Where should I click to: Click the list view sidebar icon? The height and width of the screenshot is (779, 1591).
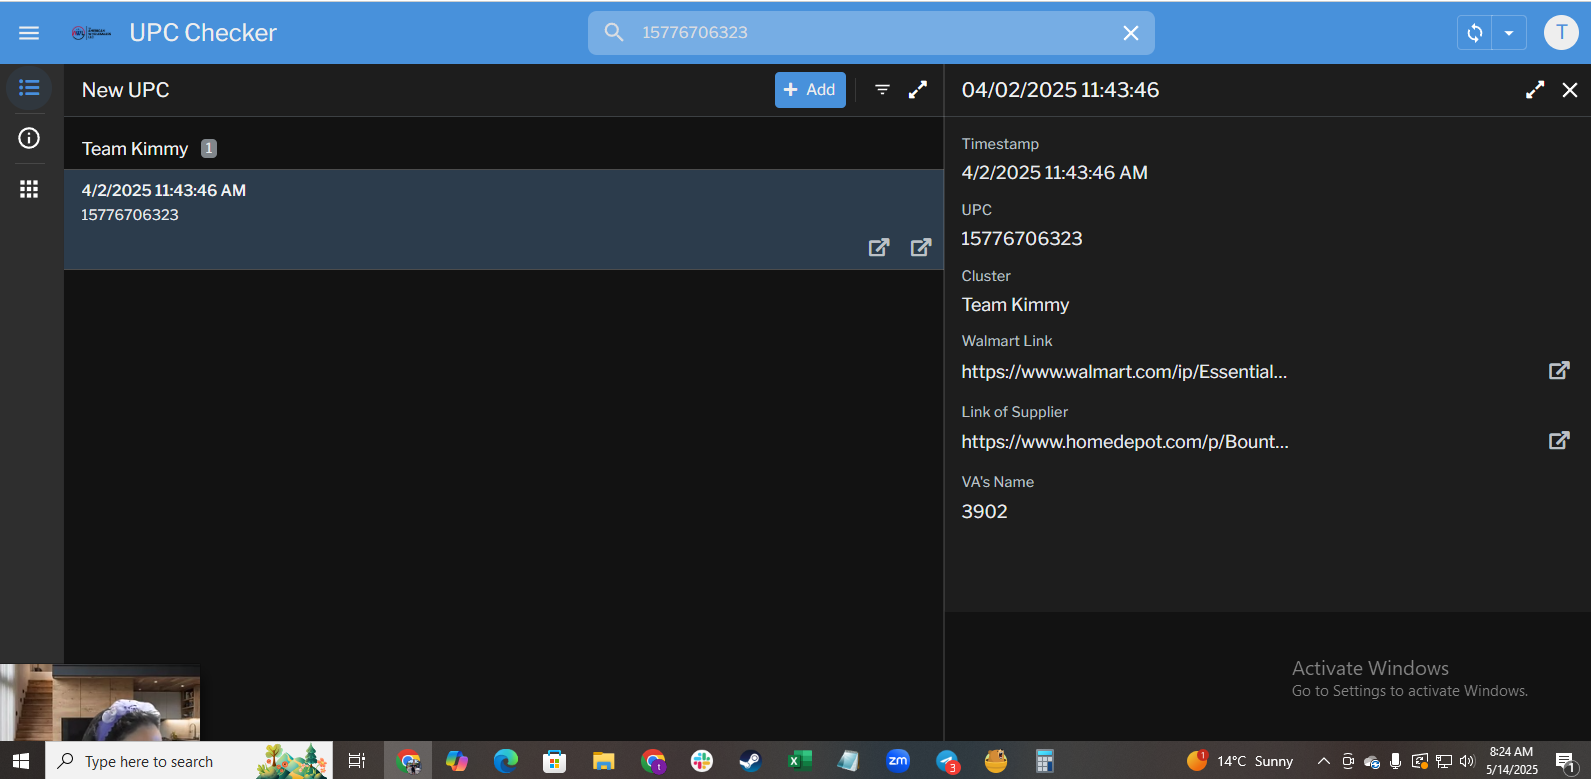pos(29,88)
